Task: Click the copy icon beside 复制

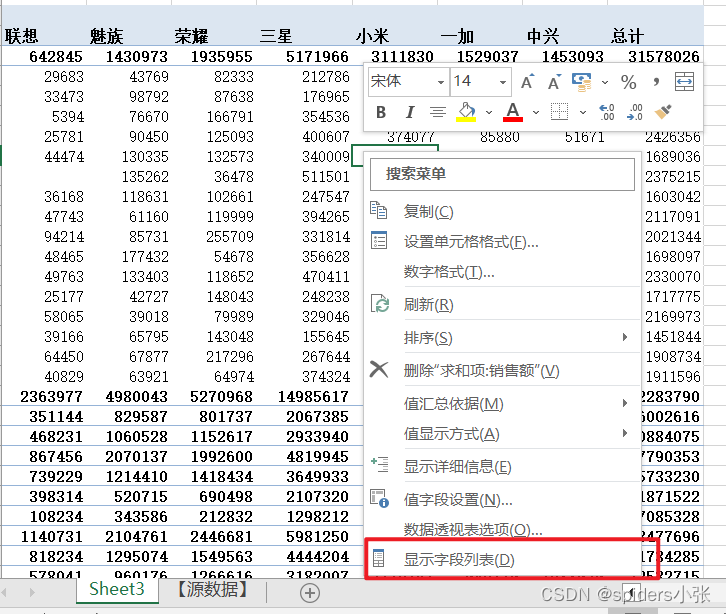Action: coord(379,210)
